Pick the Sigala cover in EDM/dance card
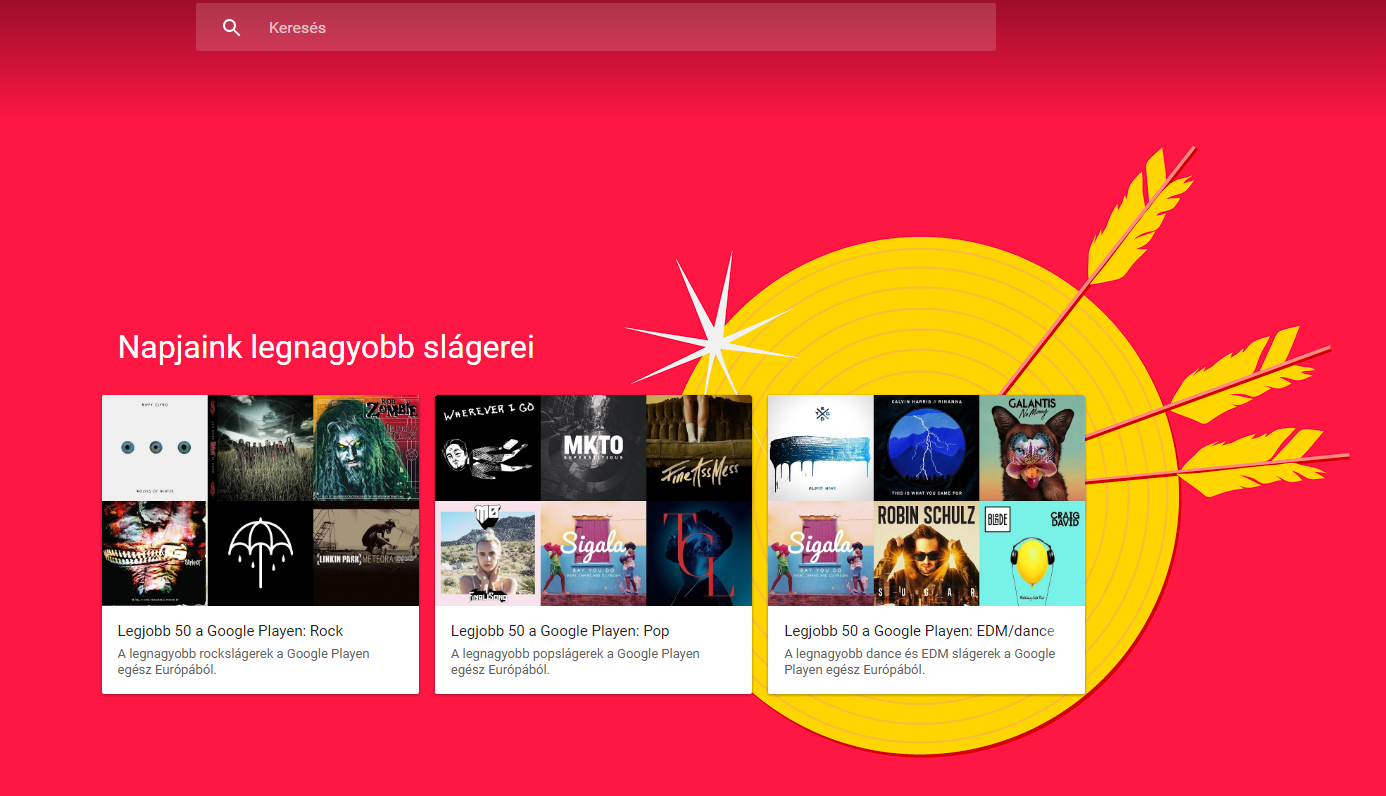Image resolution: width=1386 pixels, height=796 pixels. tap(821, 553)
